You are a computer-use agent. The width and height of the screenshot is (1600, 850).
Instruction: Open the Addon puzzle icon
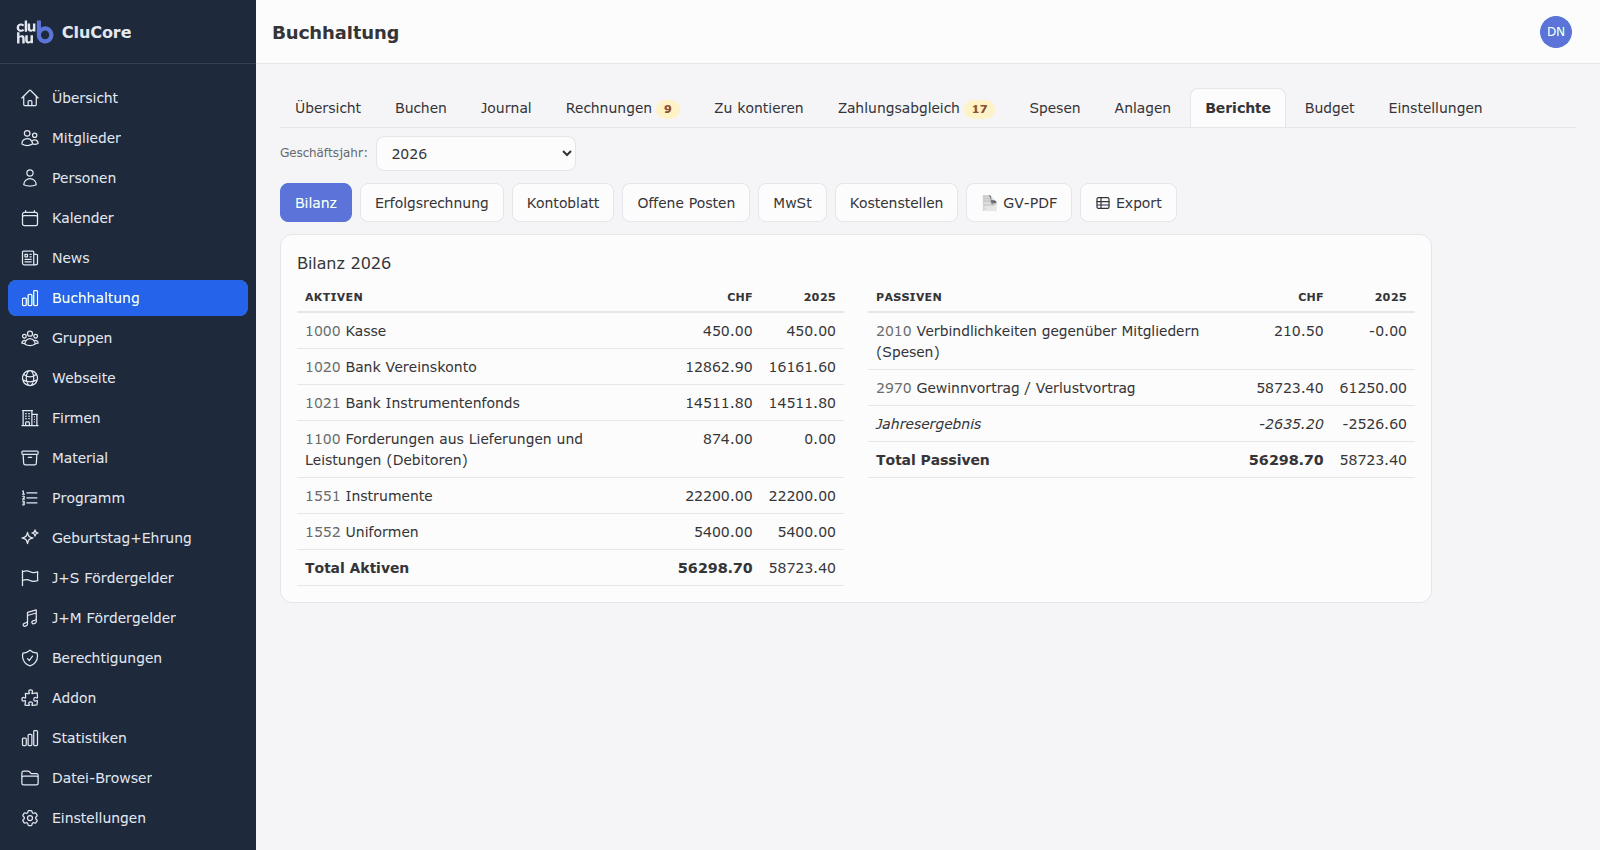[30, 698]
